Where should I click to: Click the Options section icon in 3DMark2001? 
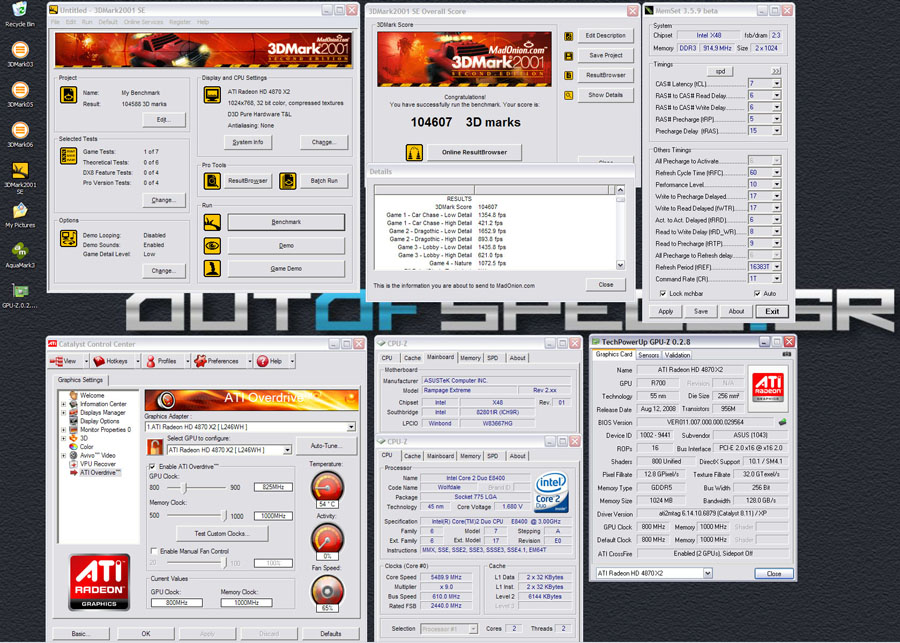68,238
